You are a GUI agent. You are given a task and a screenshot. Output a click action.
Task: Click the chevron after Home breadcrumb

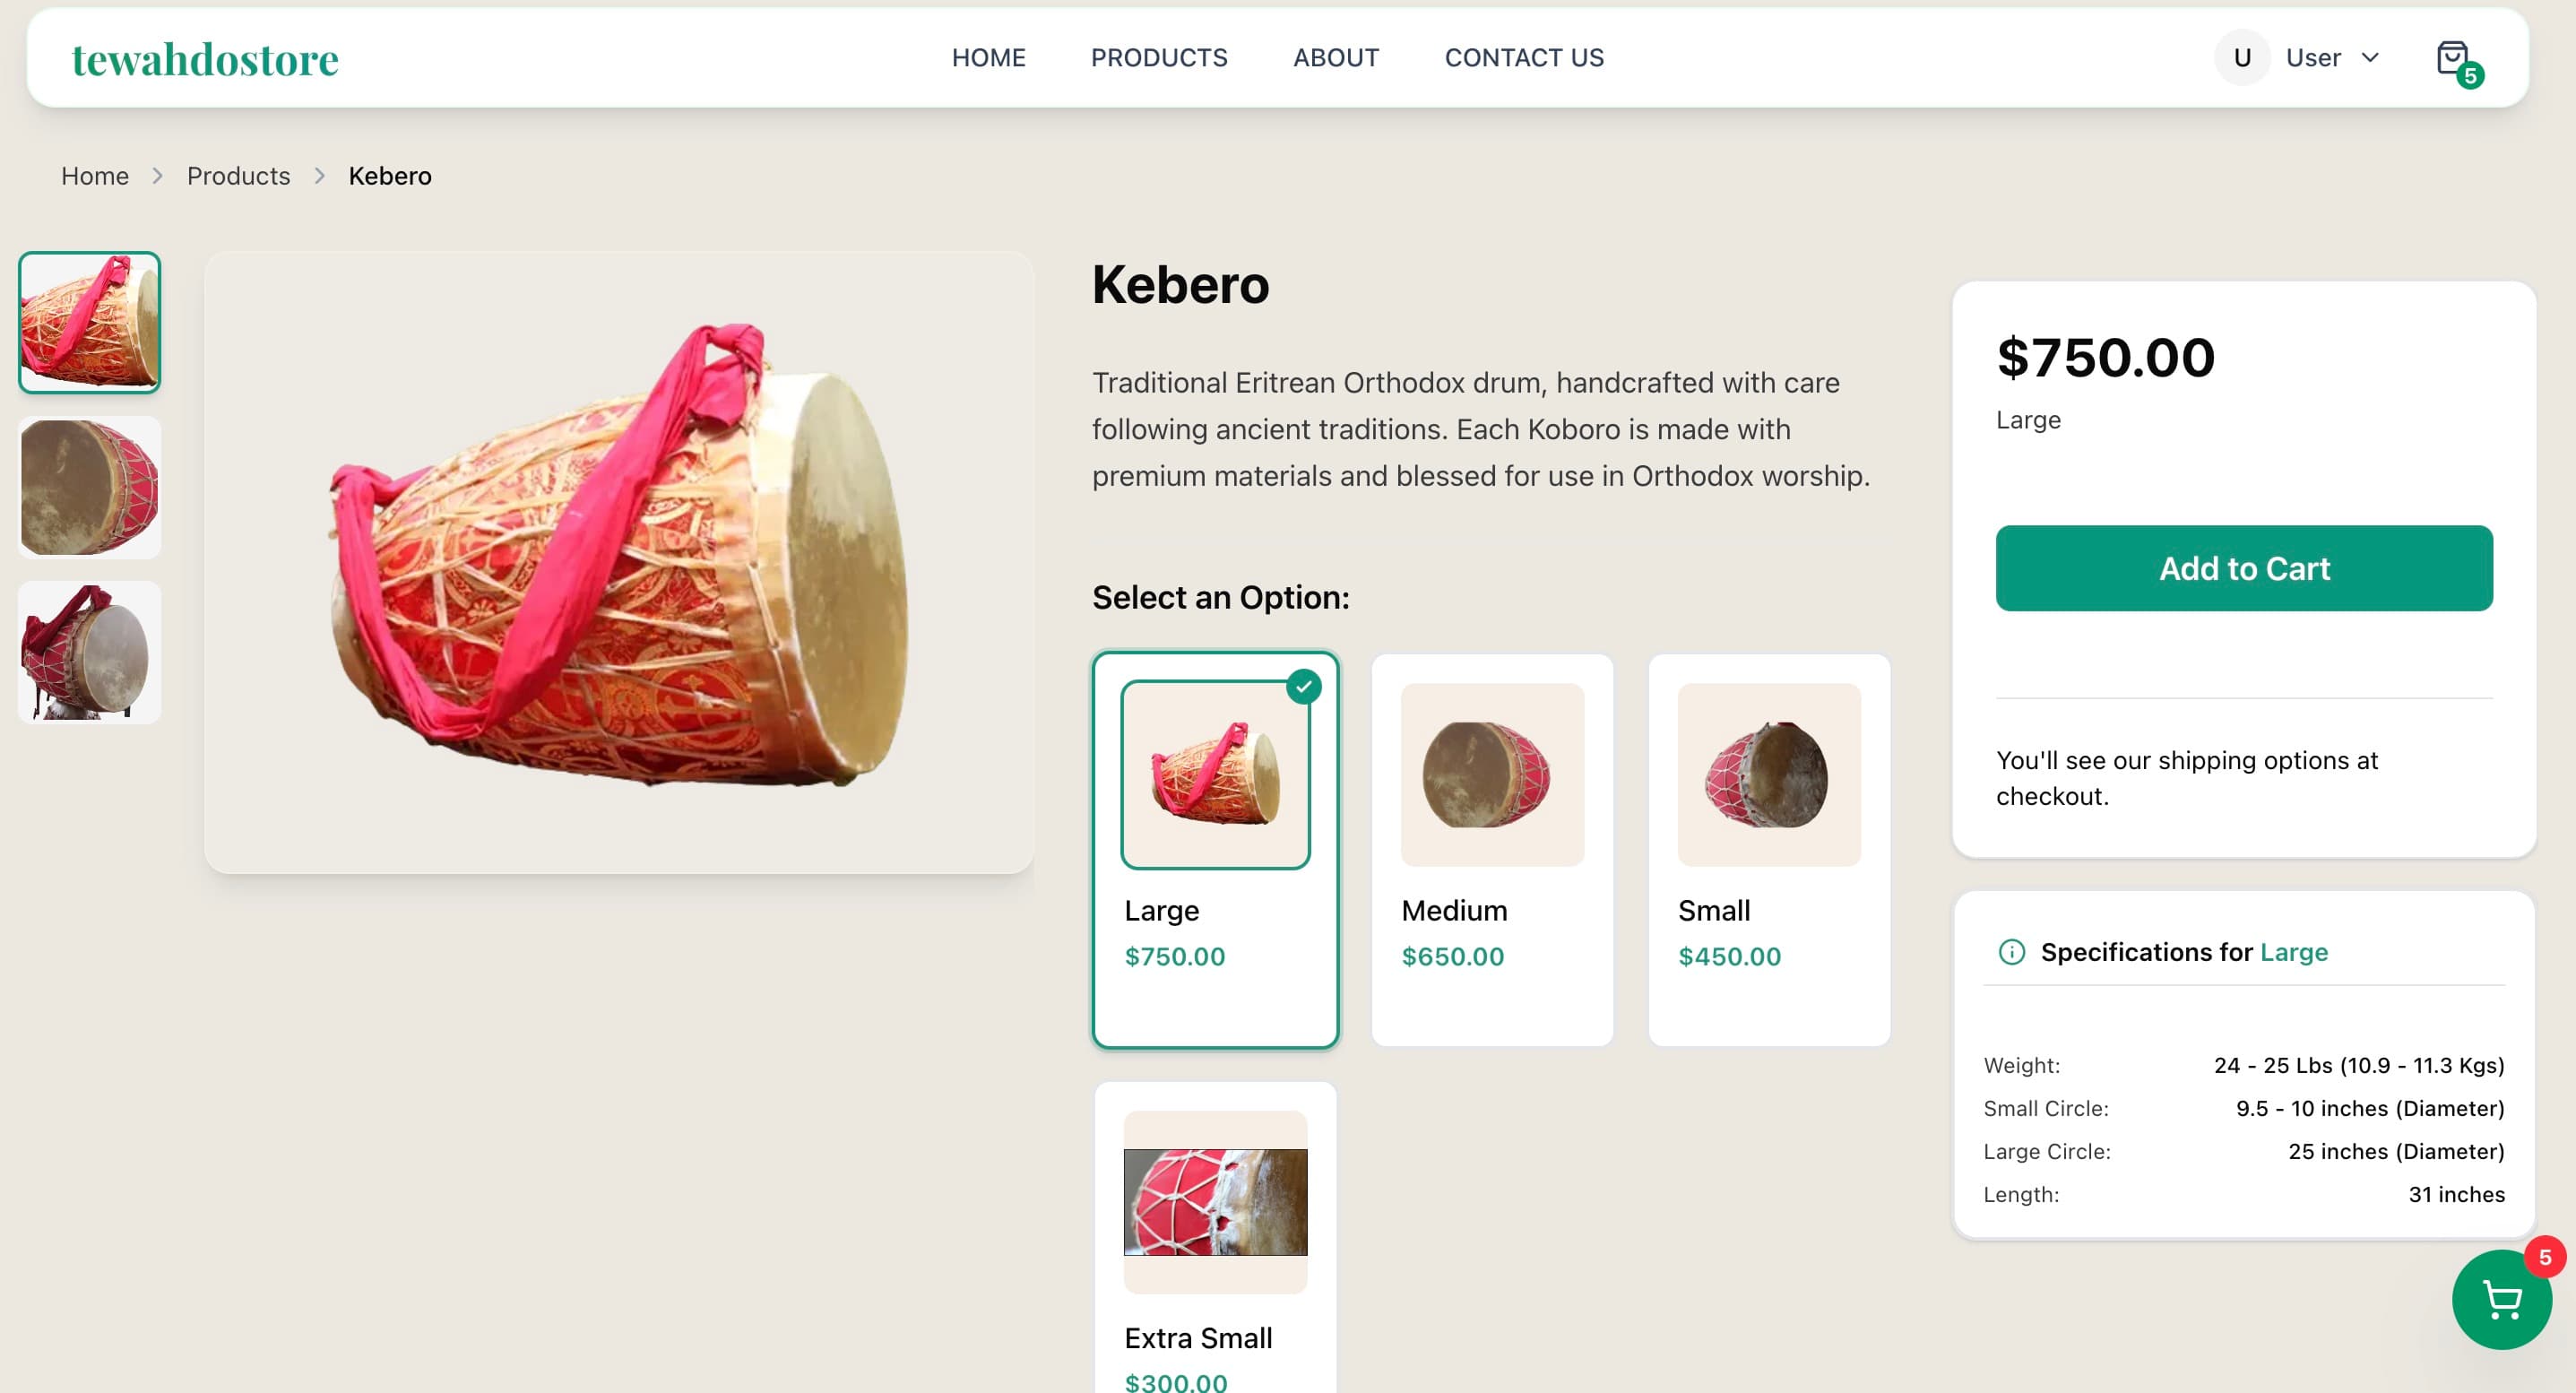point(157,175)
